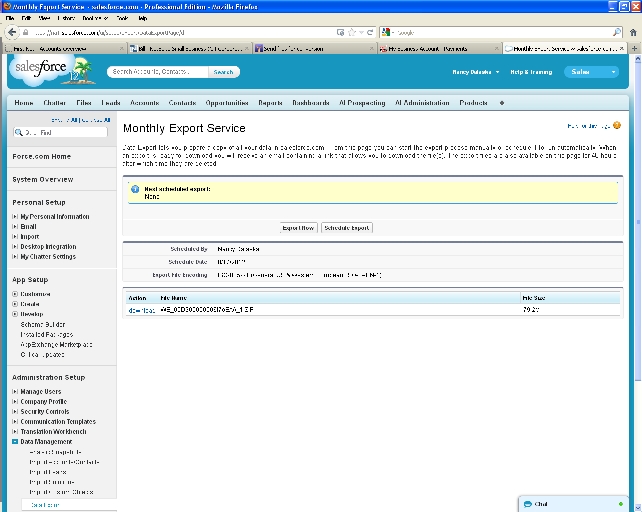
Task: Click the magnifier icon in Quick Find box
Action: 18,132
